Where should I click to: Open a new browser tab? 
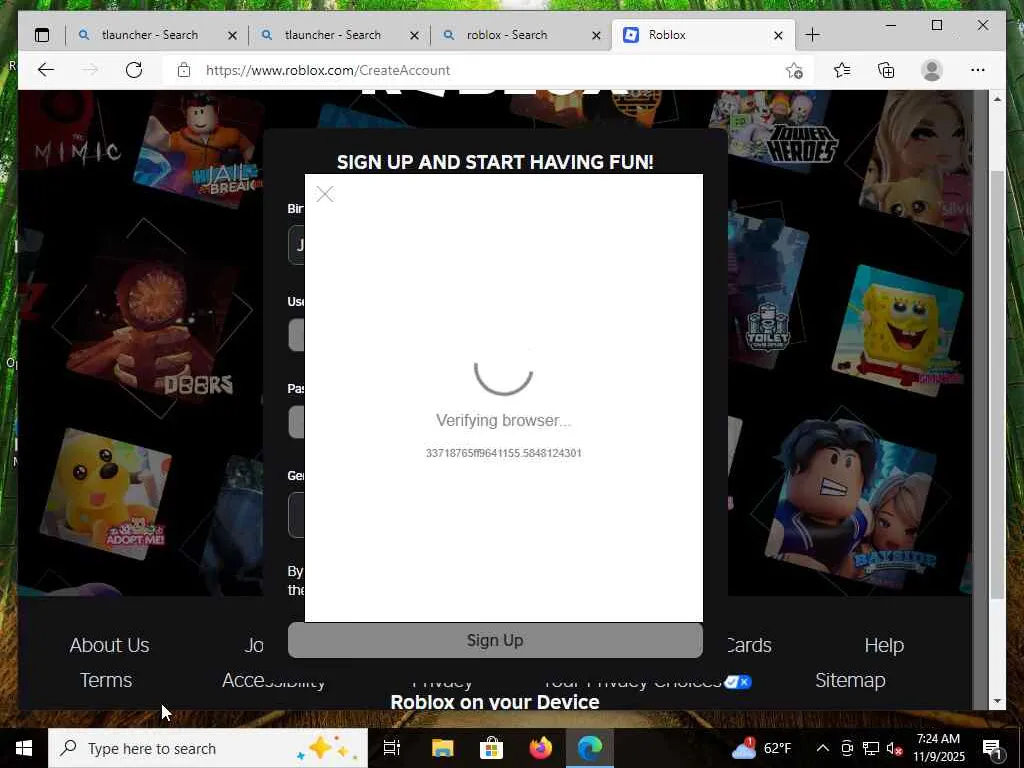click(x=812, y=35)
